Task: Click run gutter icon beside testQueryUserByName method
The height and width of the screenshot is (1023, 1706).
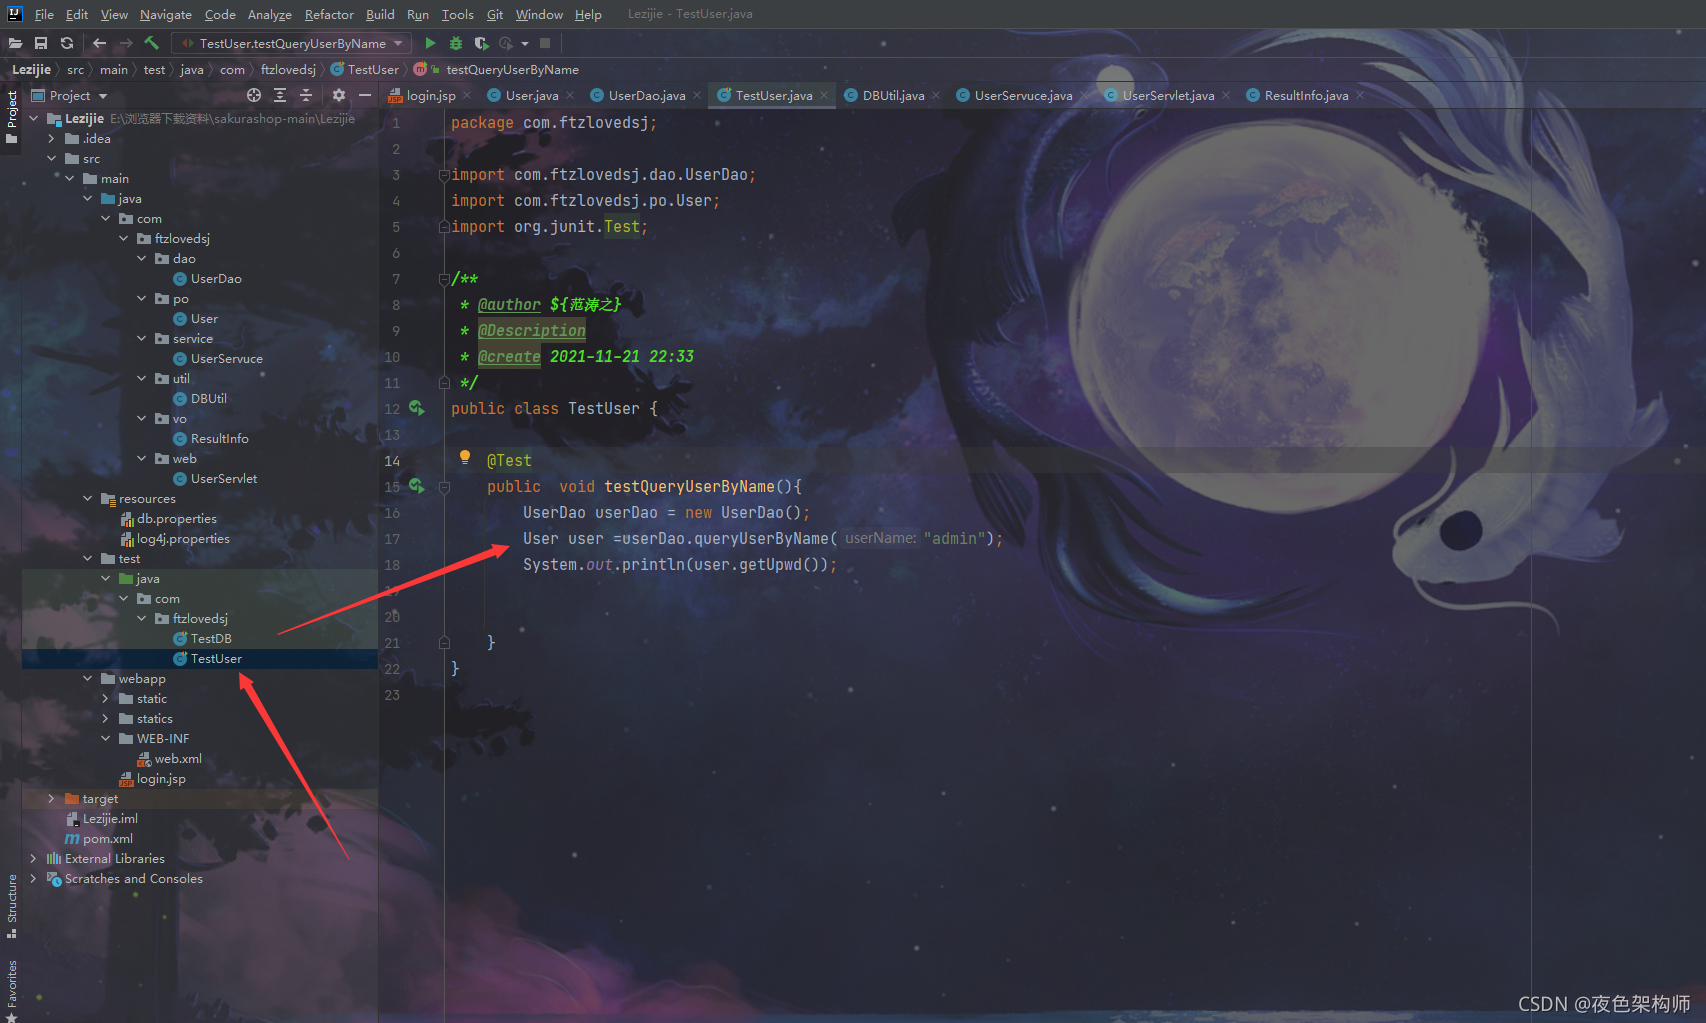Action: coord(417,486)
